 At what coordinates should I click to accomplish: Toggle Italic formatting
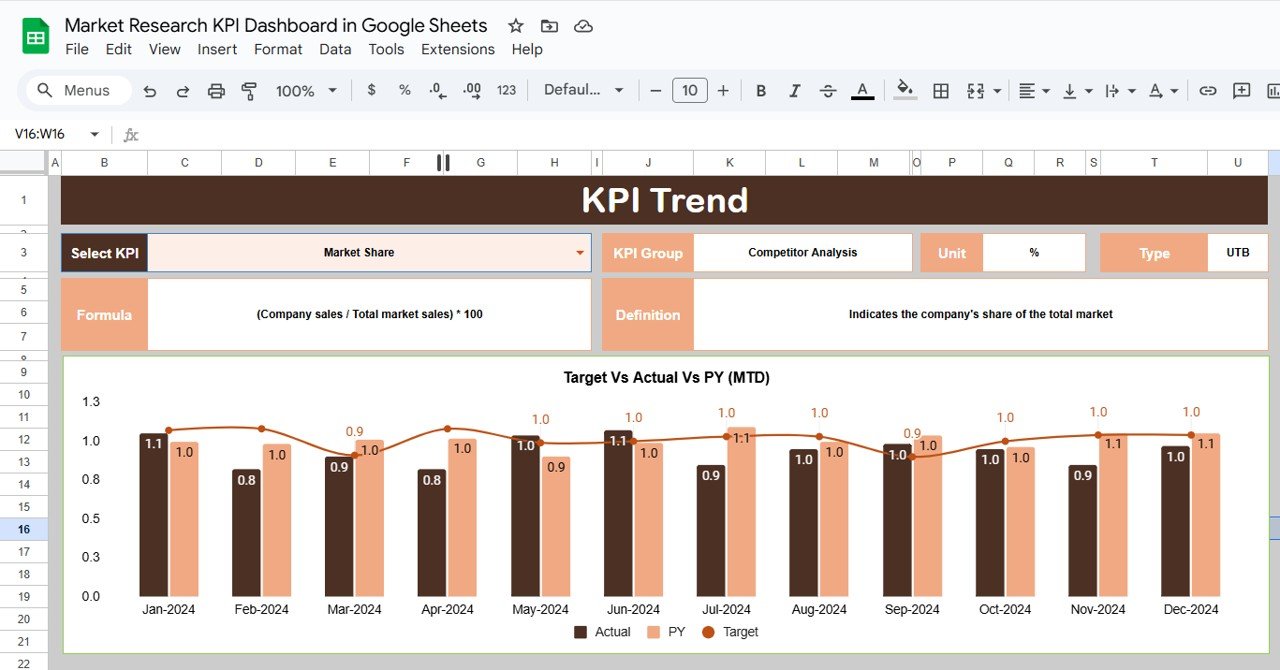[794, 91]
